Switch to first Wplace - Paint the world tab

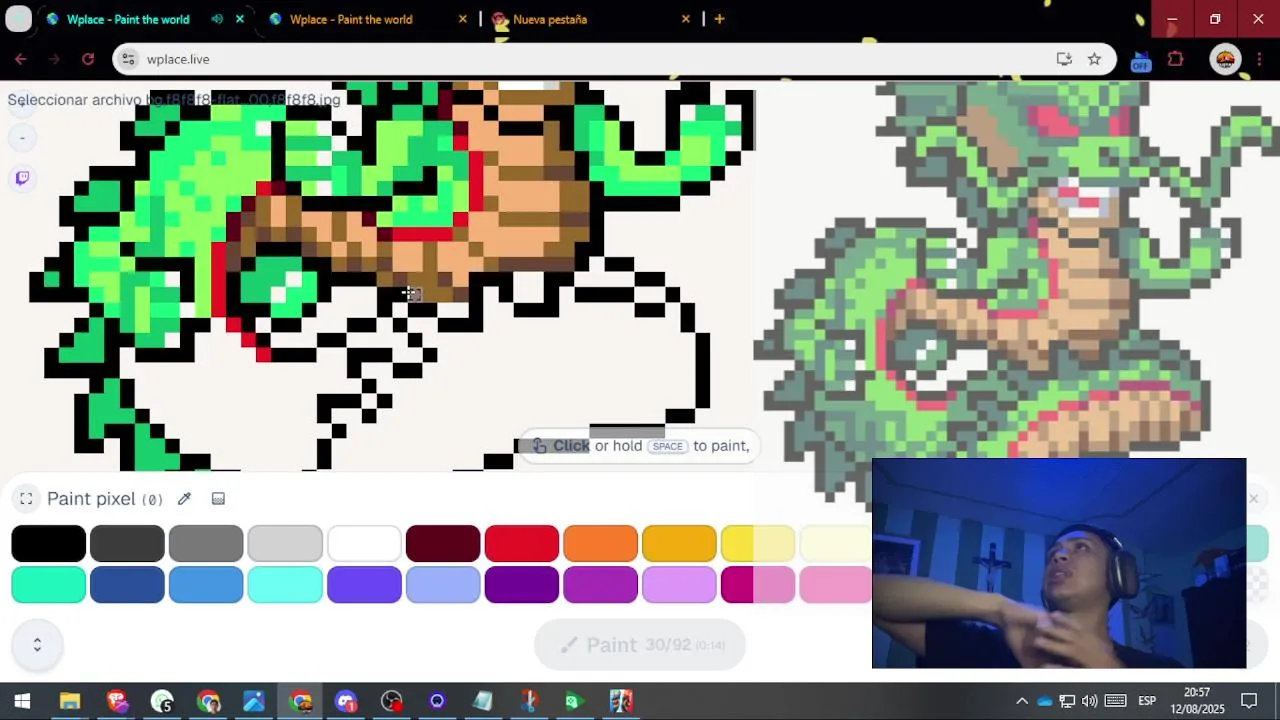point(128,19)
